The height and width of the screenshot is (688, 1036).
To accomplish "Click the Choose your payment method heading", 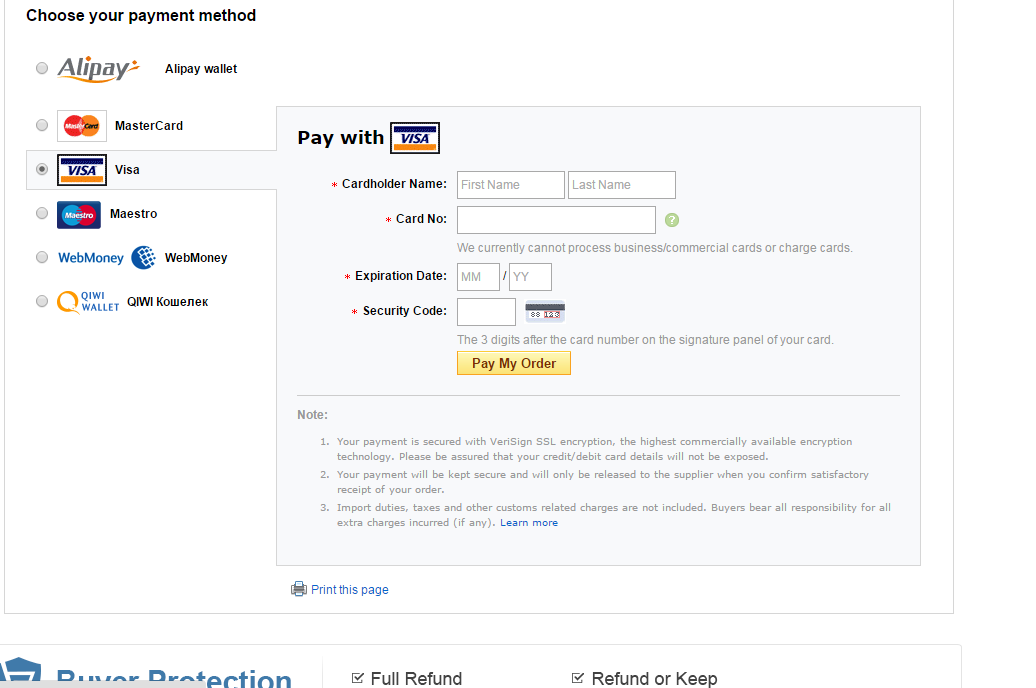I will tap(141, 15).
